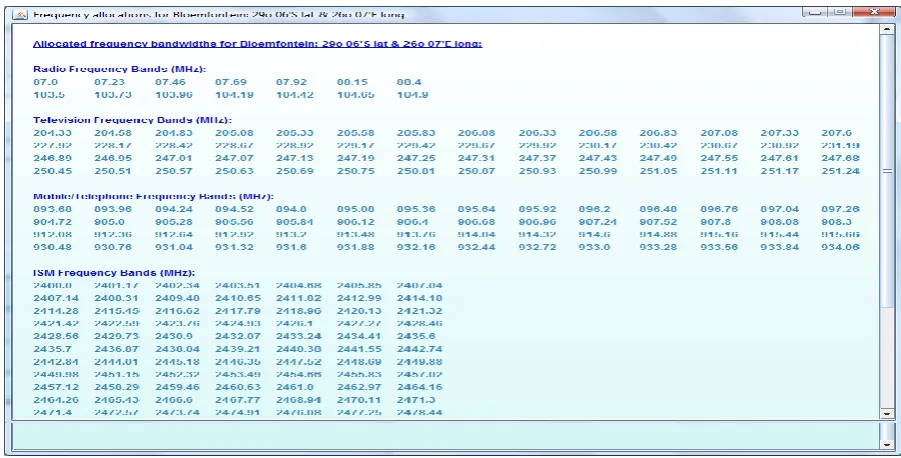Click inside the empty bottom text pane
The height and width of the screenshot is (458, 901).
445,436
